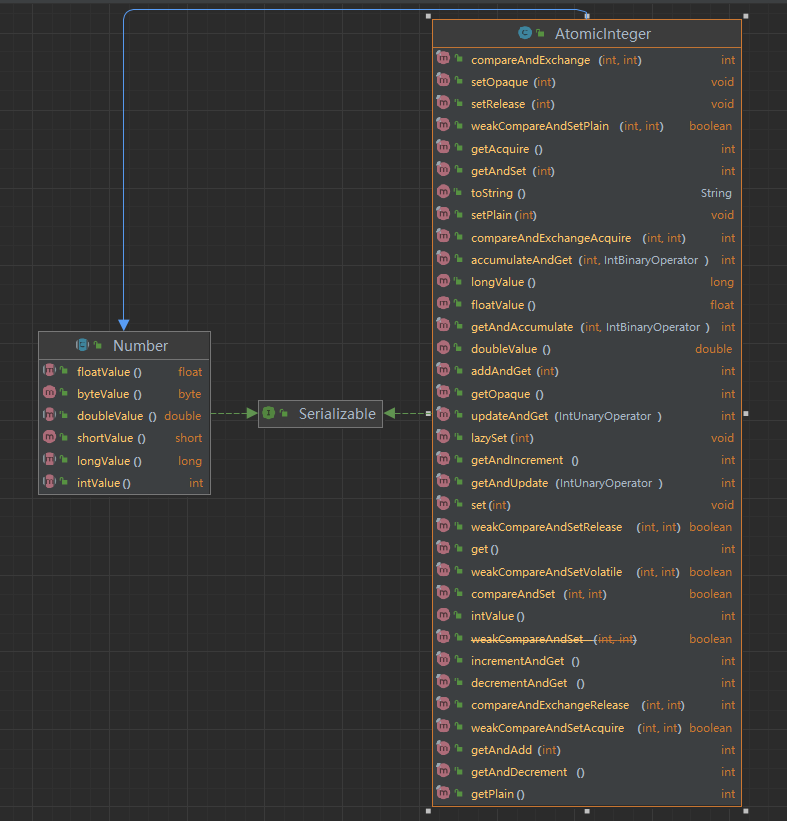Click the green arrowhead entering Serializable from AtomicInteger
The image size is (787, 821).
(x=390, y=413)
